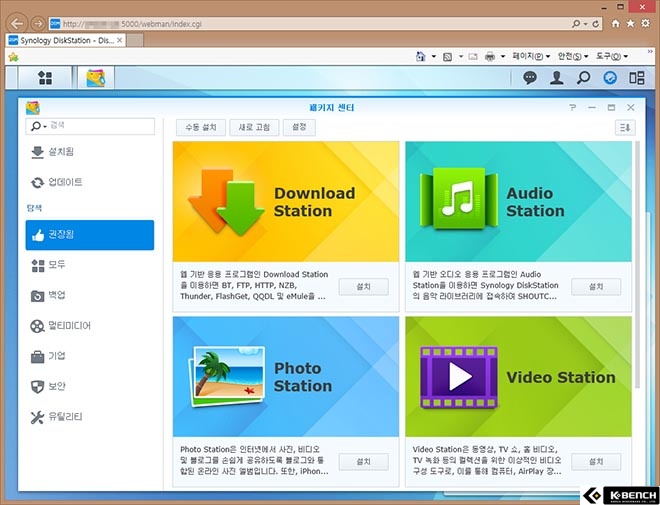
Task: Select the 멀티미디어 (Multimedia) sidebar category
Action: (x=90, y=326)
